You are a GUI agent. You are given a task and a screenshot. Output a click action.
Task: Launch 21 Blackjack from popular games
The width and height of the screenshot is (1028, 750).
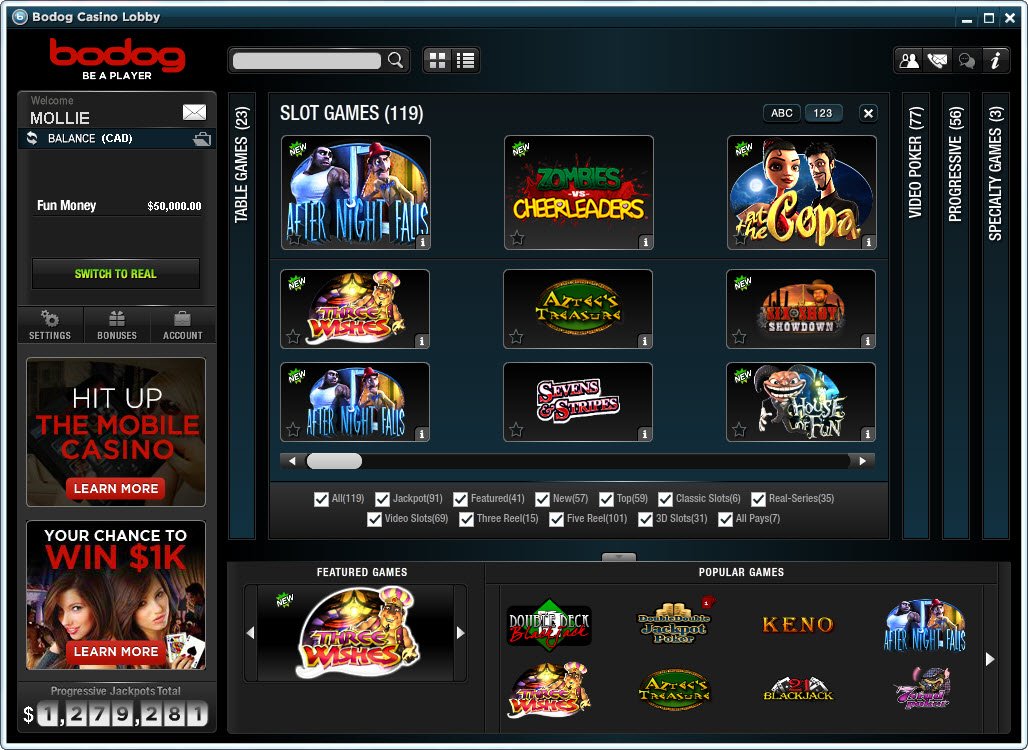(798, 690)
